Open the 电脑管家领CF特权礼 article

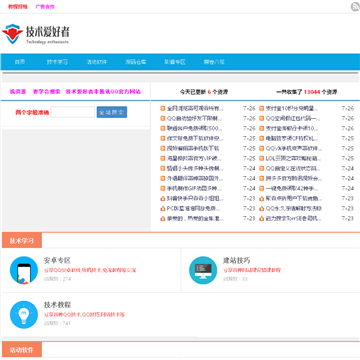point(292,138)
